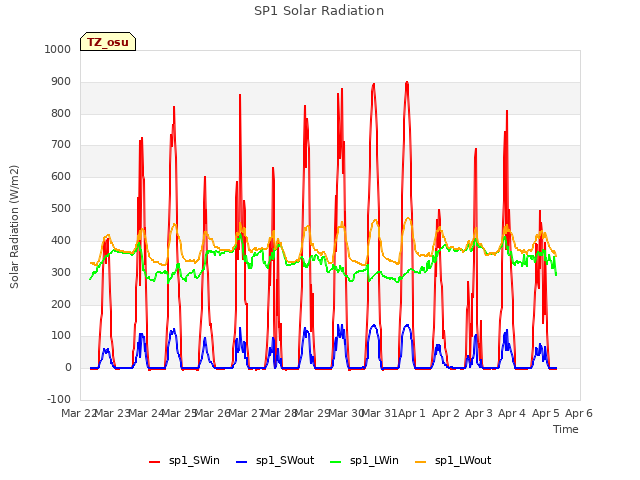Click the 600 y-axis tick label
Screen dimensions: 640x480
[61, 176]
